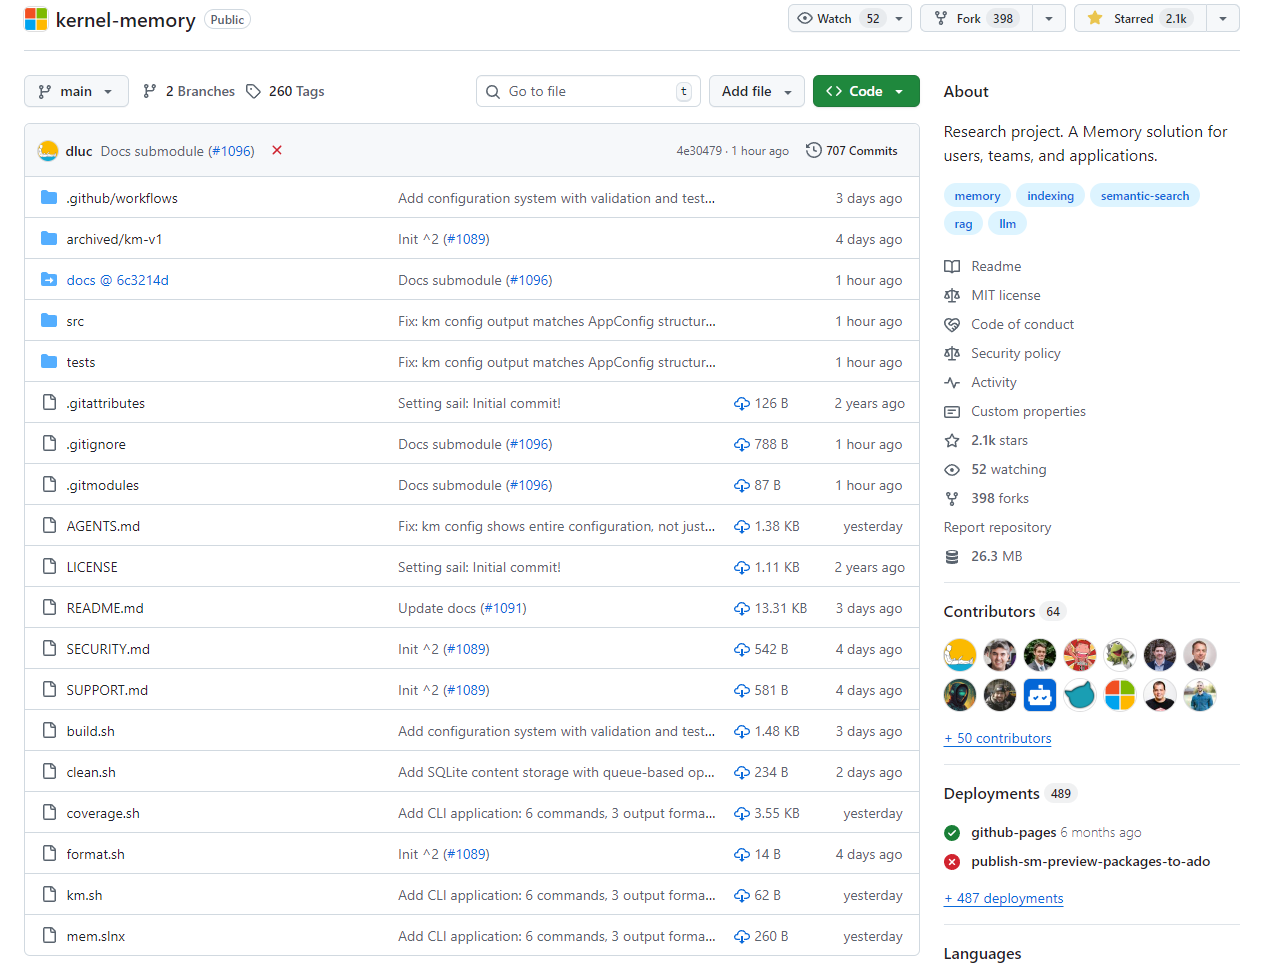The height and width of the screenshot is (966, 1273).
Task: Select the semantic-search topic tag
Action: [1144, 196]
